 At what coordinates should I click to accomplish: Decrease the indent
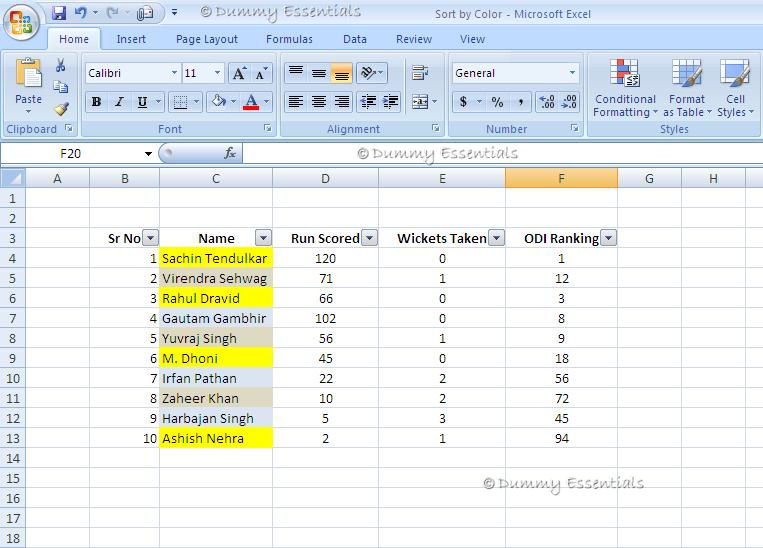pos(368,102)
